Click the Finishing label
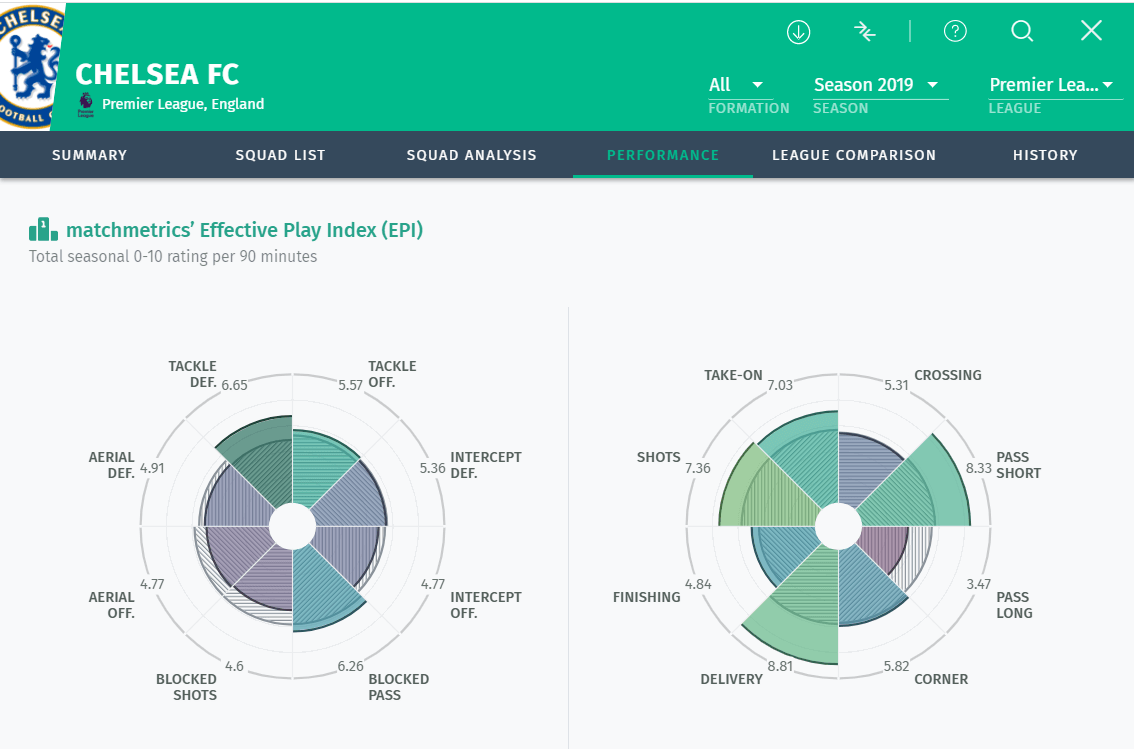 647,597
